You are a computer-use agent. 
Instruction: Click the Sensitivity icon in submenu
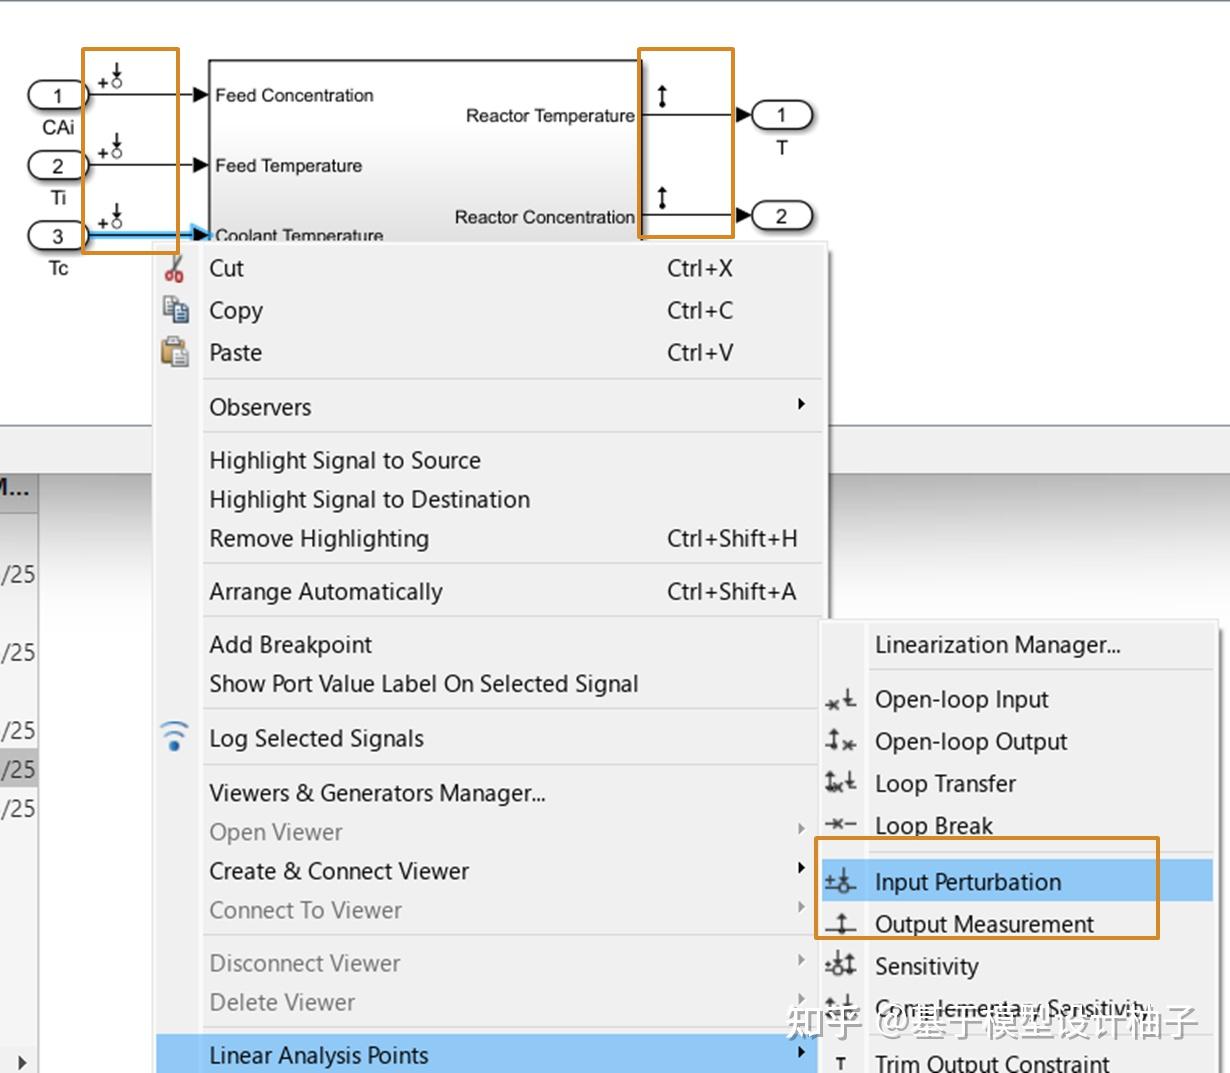[x=840, y=966]
